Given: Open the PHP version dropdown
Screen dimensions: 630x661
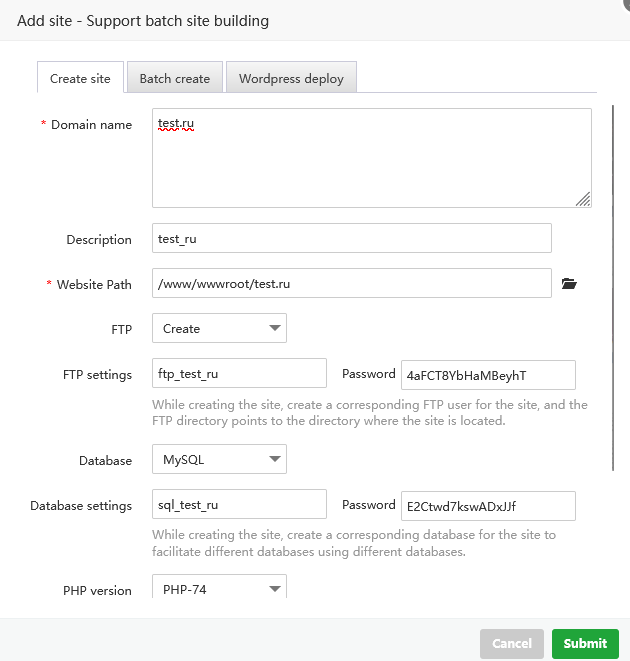Looking at the screenshot, I should [219, 589].
